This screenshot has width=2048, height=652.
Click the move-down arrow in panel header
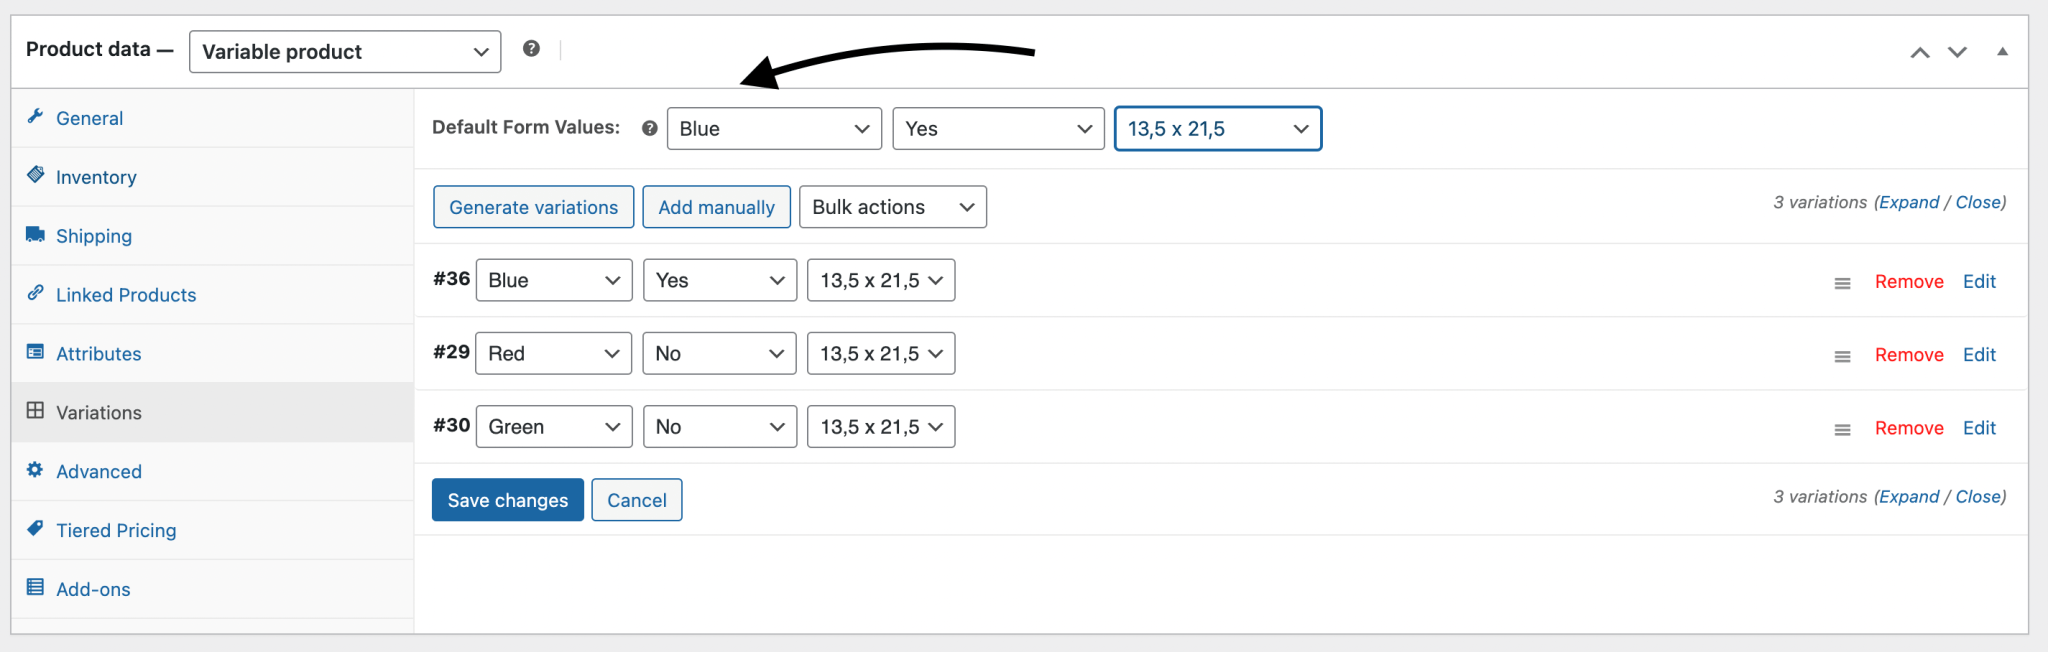[x=1957, y=52]
